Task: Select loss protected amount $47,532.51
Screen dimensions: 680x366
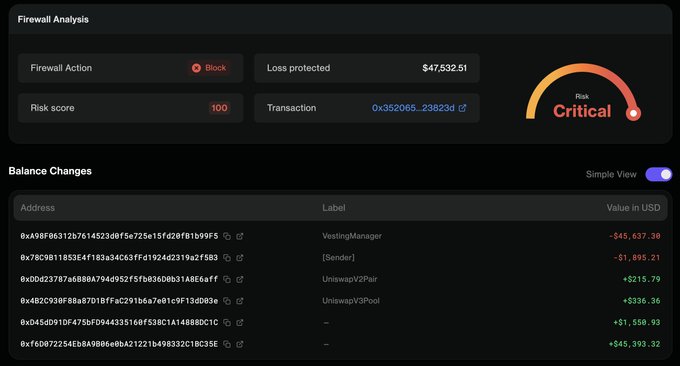Action: (x=445, y=68)
